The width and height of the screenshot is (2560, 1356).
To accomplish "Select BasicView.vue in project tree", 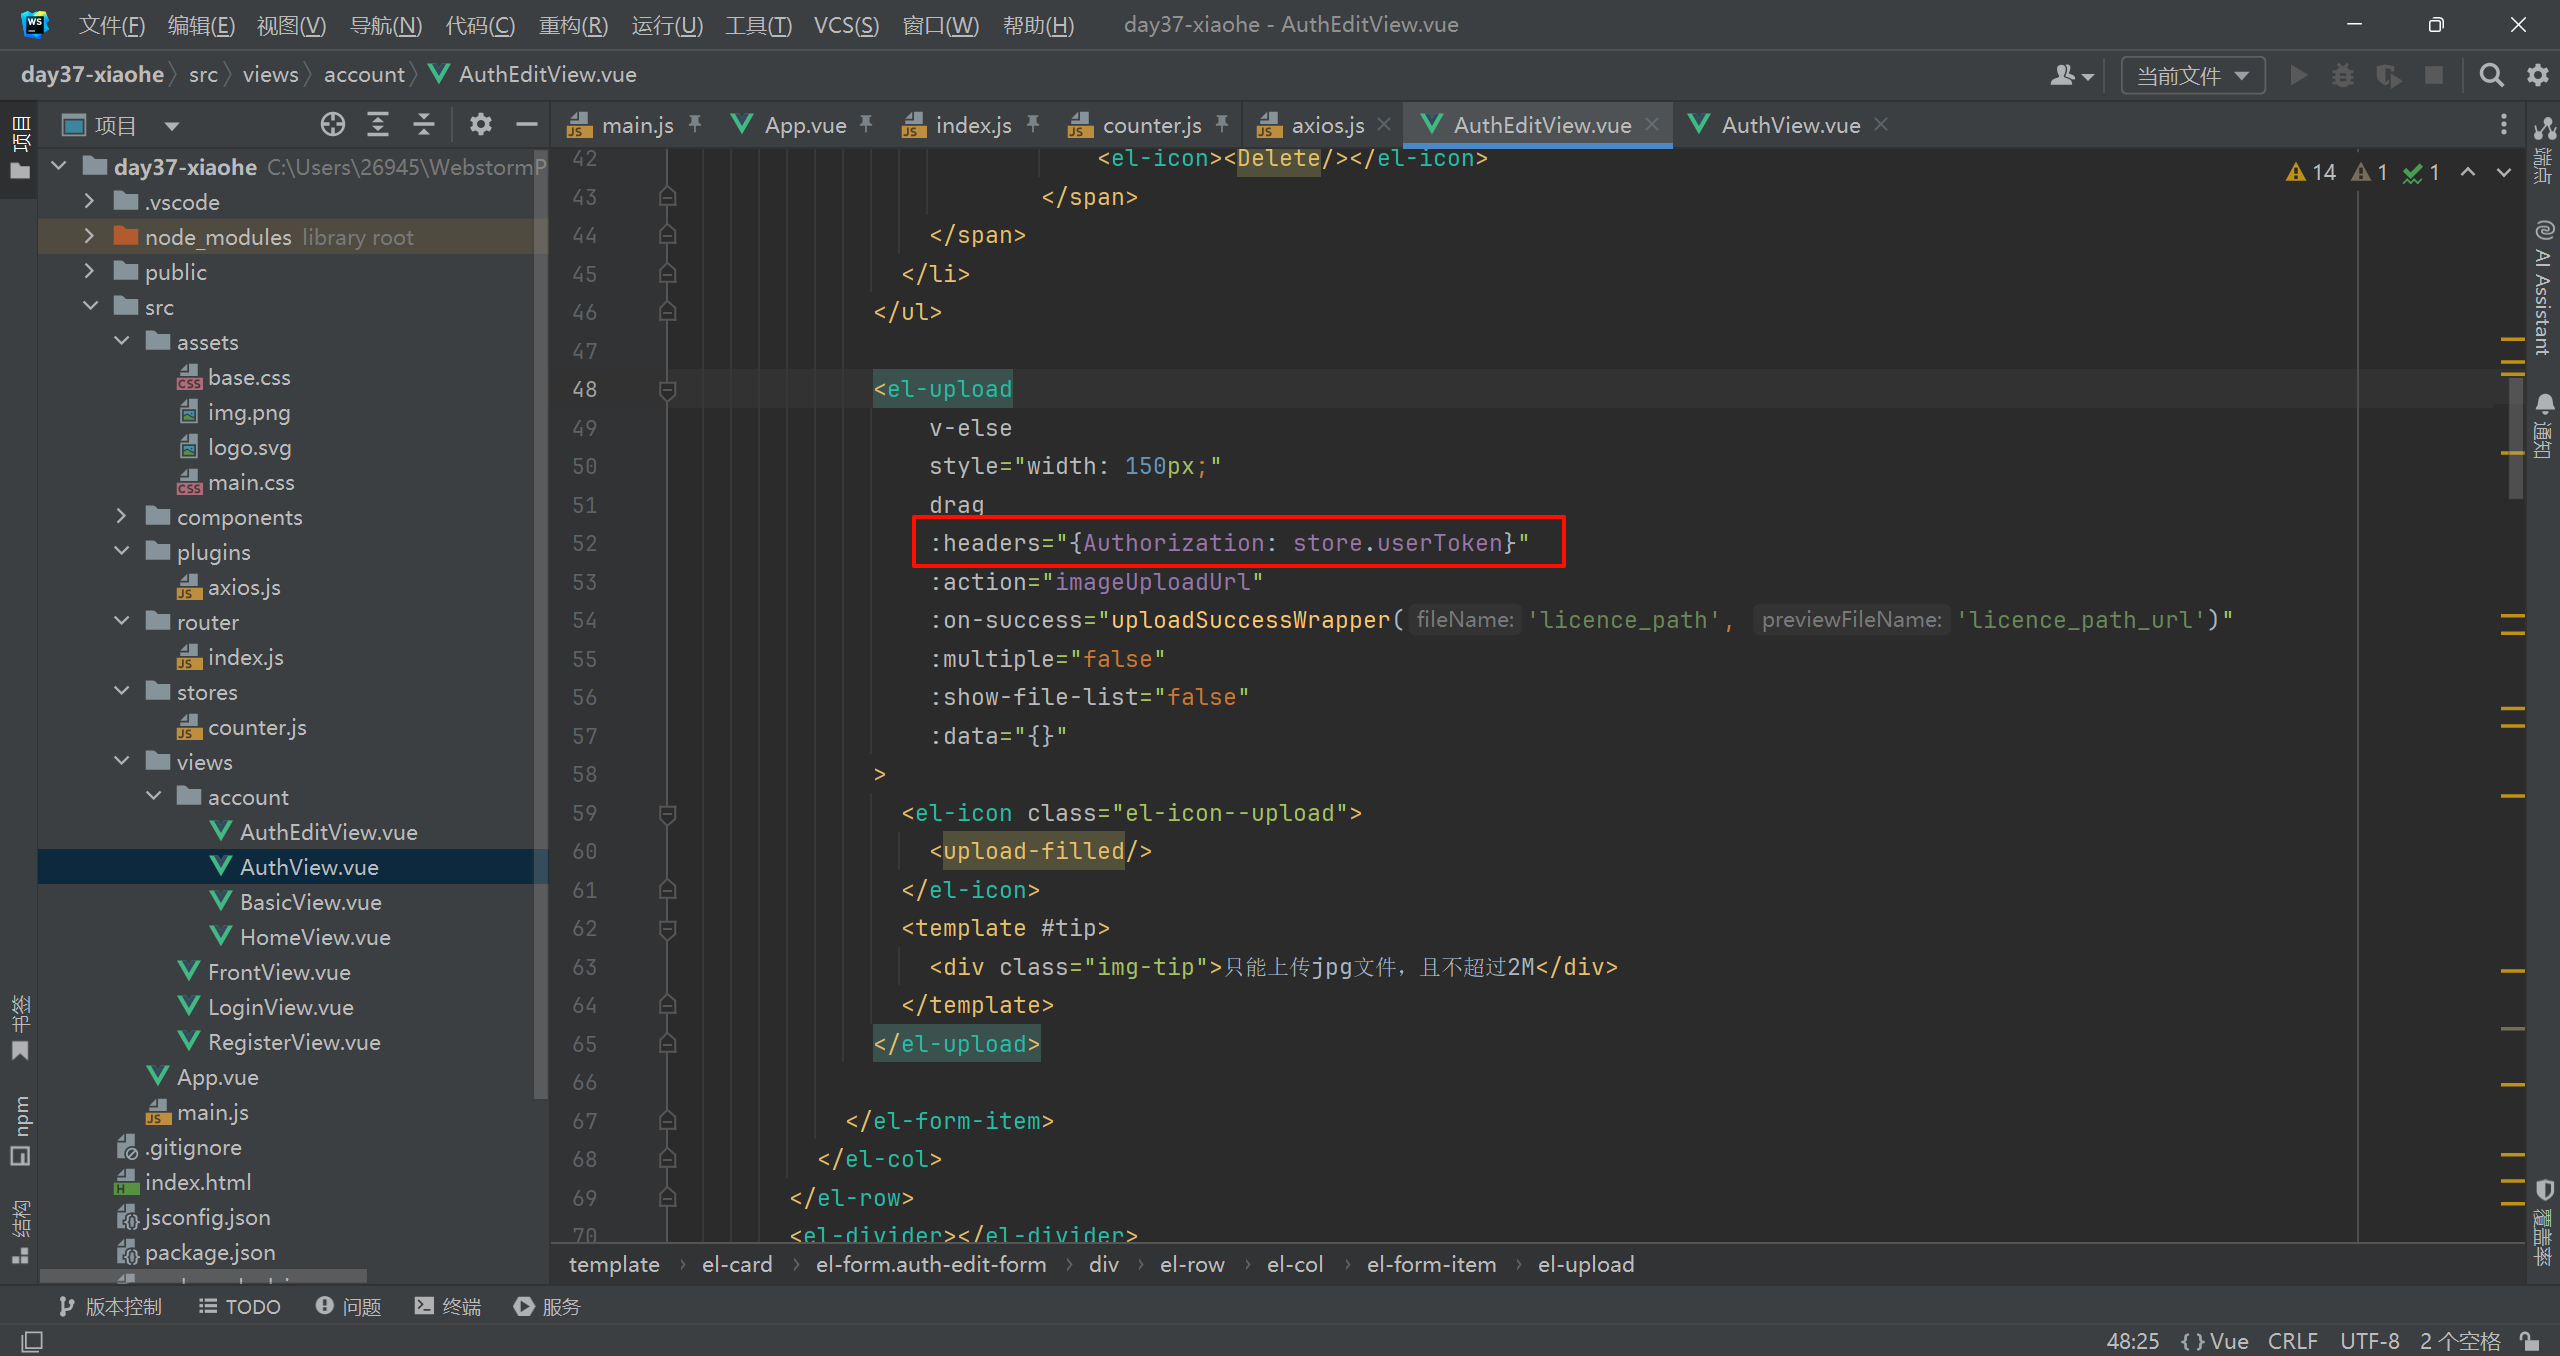I will click(310, 902).
